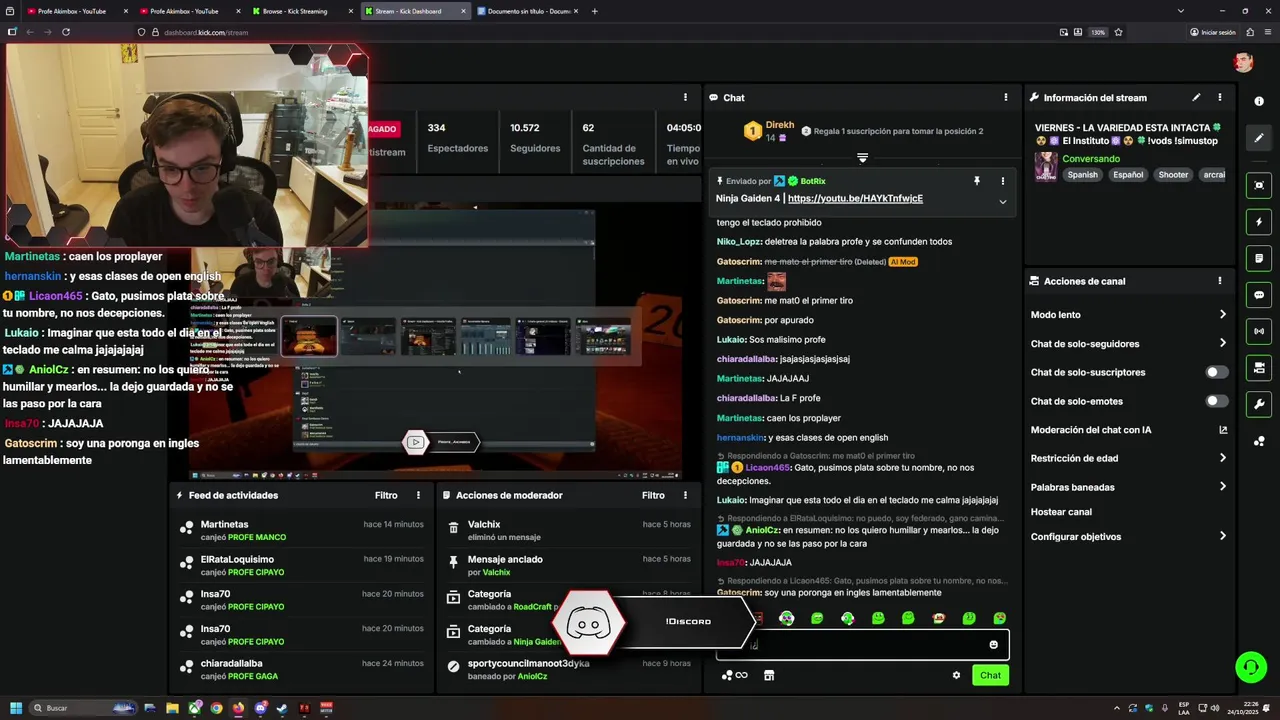Viewport: 1280px width, 720px height.
Task: Edit stream info with the pencil icon
Action: [1196, 97]
